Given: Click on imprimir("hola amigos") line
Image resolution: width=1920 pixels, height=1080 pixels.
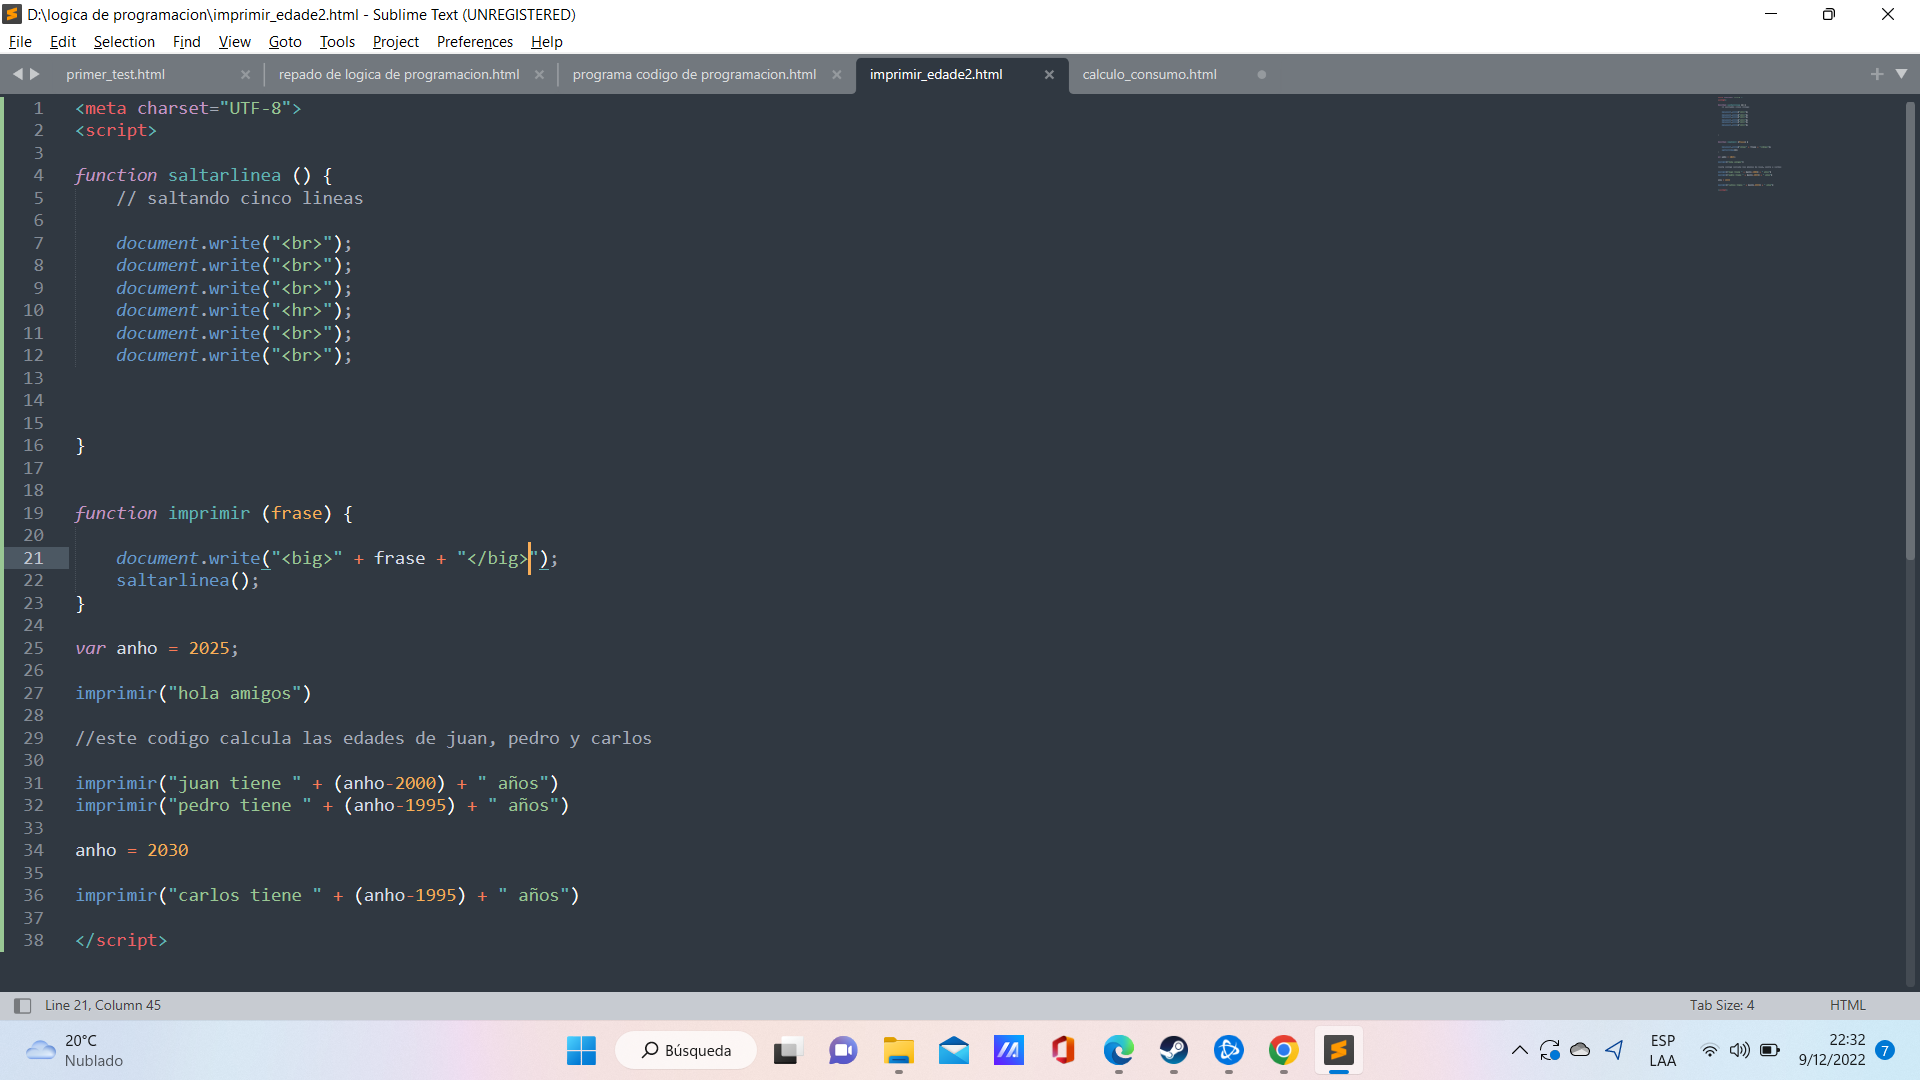Looking at the screenshot, I should (x=193, y=693).
